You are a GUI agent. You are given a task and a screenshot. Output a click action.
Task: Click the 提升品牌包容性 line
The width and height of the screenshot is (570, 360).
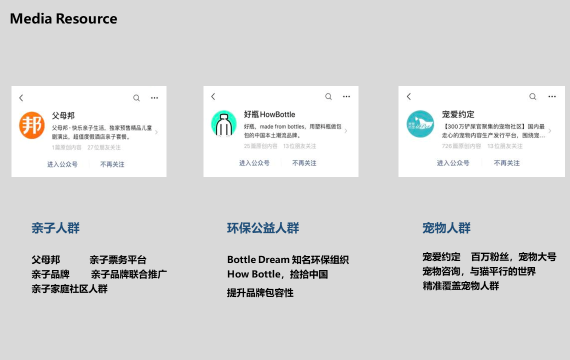click(x=260, y=293)
